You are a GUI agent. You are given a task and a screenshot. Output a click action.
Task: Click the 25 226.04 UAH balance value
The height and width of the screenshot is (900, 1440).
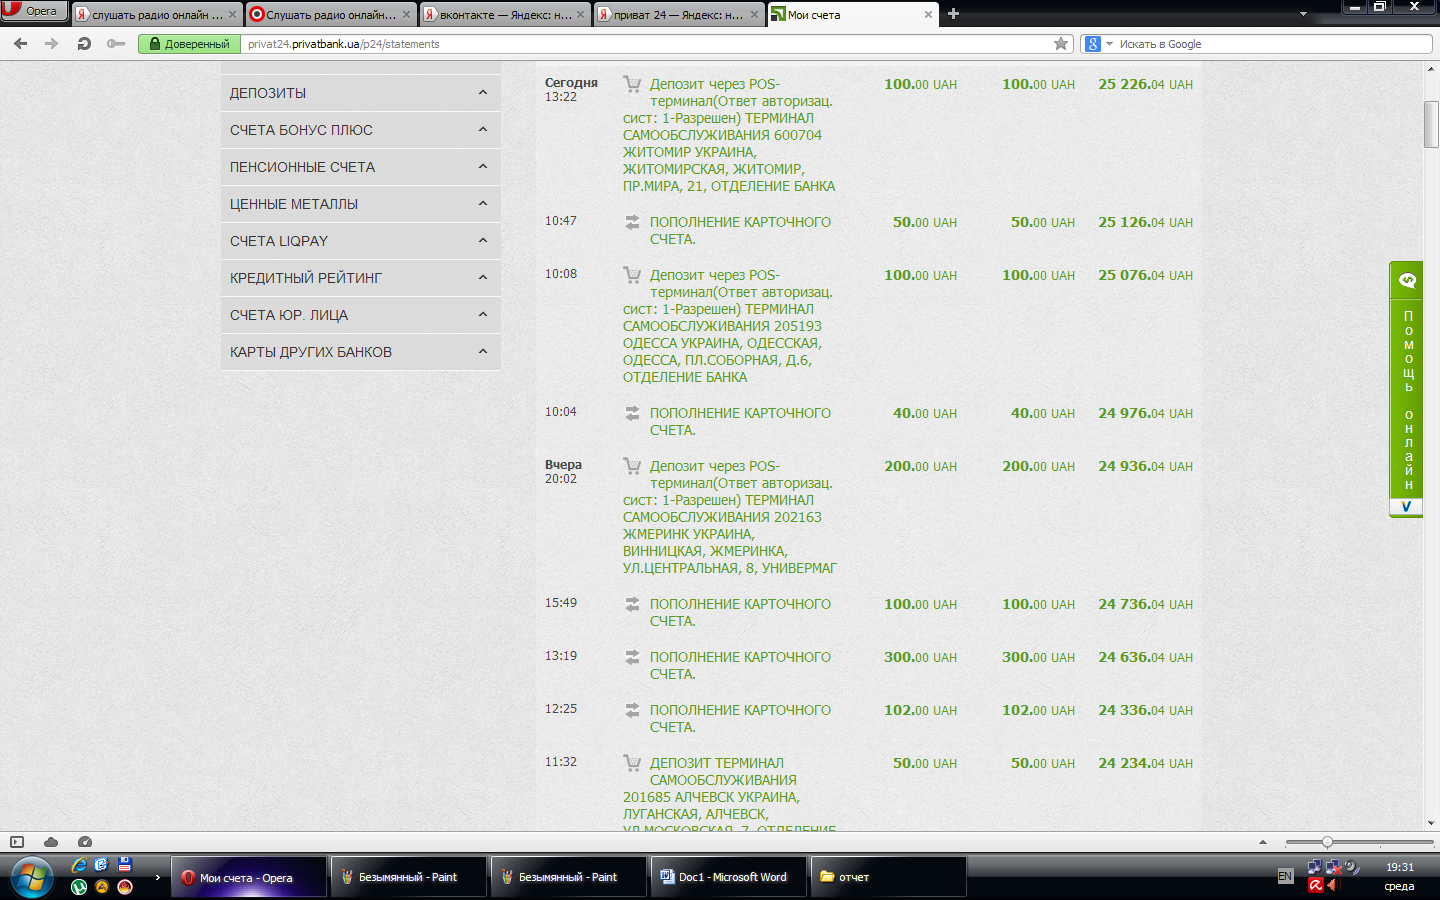click(1145, 84)
